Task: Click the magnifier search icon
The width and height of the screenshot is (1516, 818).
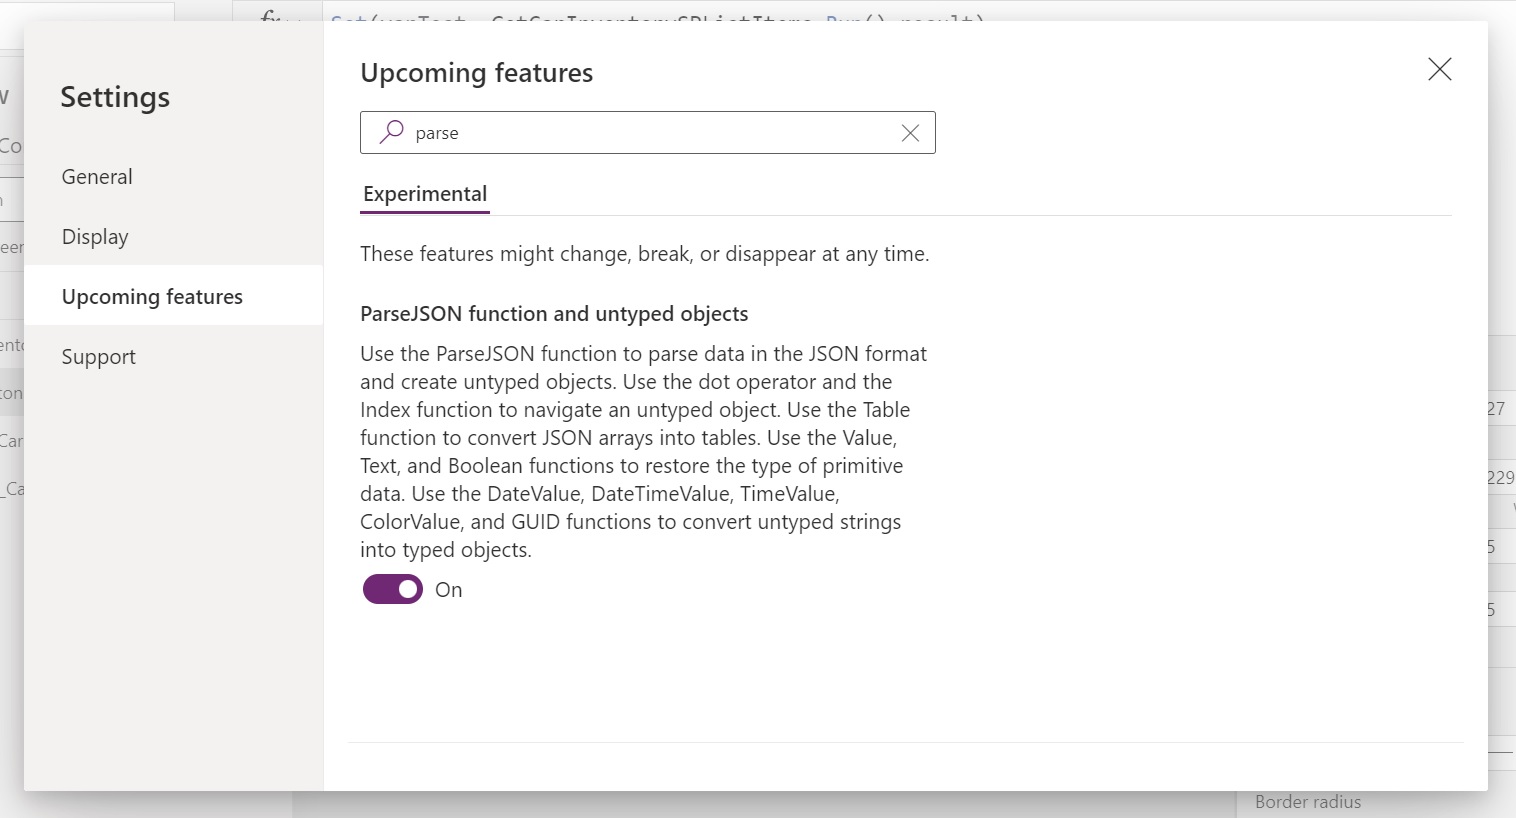Action: (x=392, y=132)
